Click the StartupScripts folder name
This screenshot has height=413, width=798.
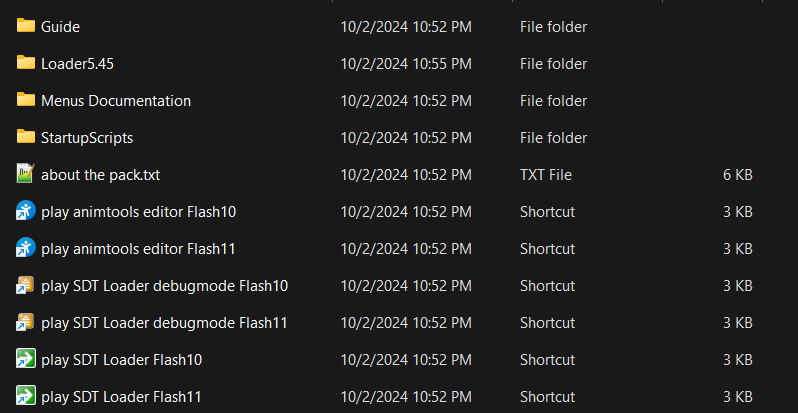[87, 138]
